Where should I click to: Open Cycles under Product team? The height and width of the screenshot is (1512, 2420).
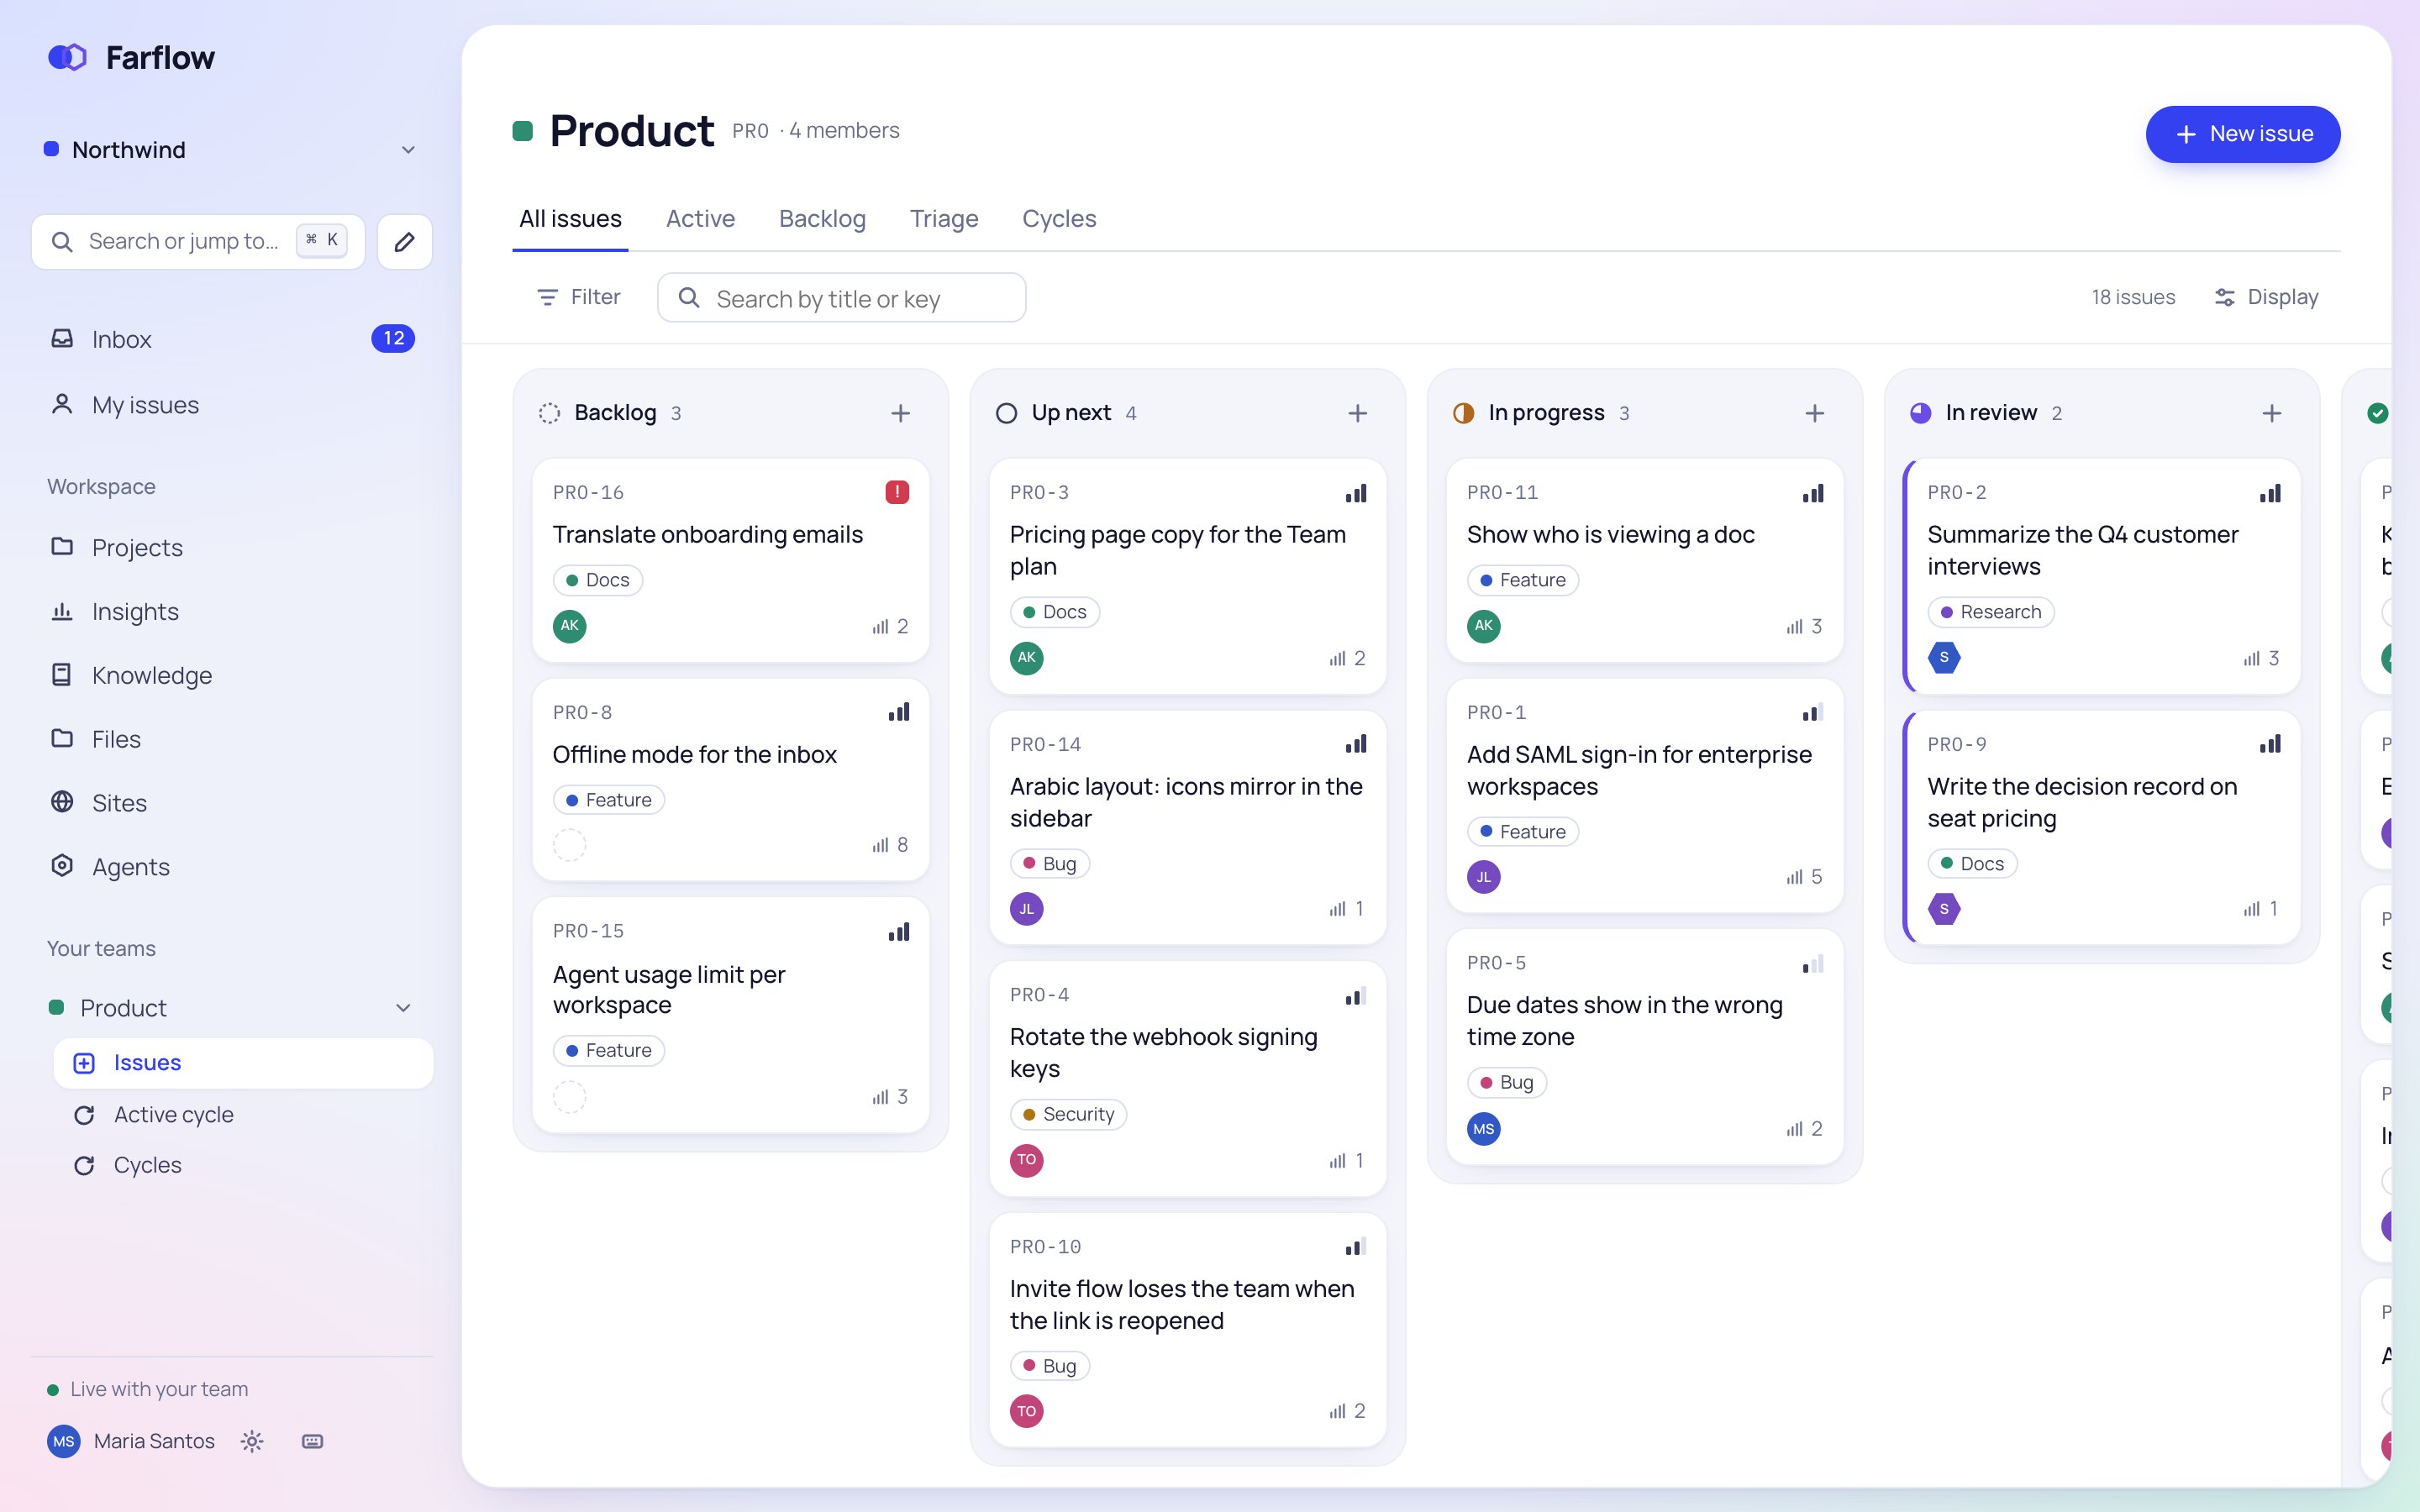pyautogui.click(x=243, y=1165)
